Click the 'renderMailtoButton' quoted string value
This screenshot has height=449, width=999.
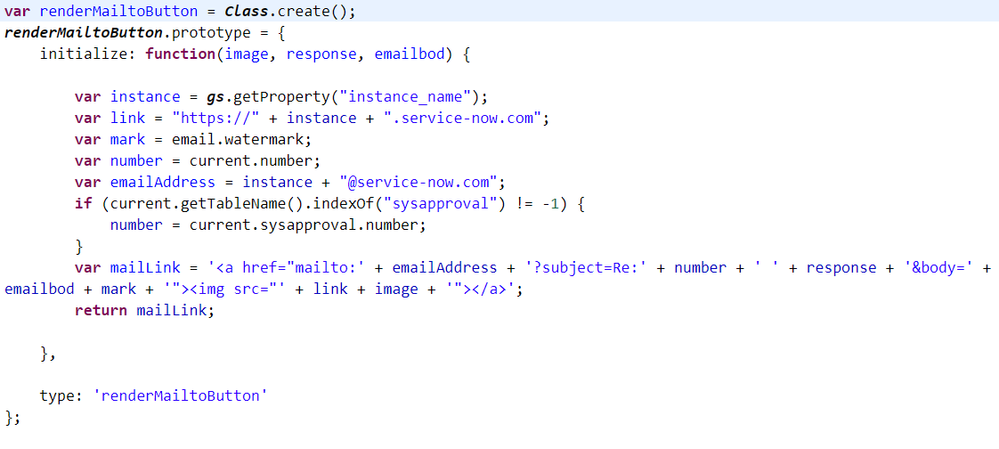click(180, 396)
